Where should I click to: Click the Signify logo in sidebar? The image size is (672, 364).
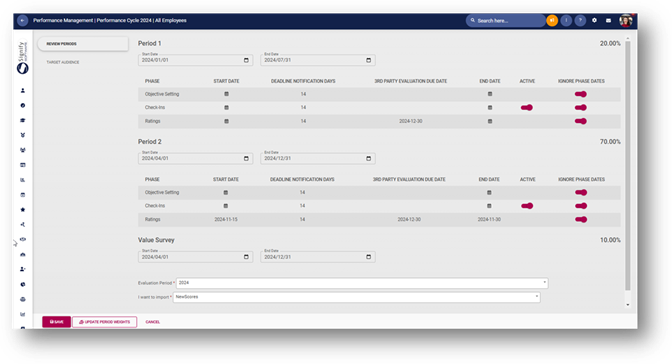pos(22,58)
